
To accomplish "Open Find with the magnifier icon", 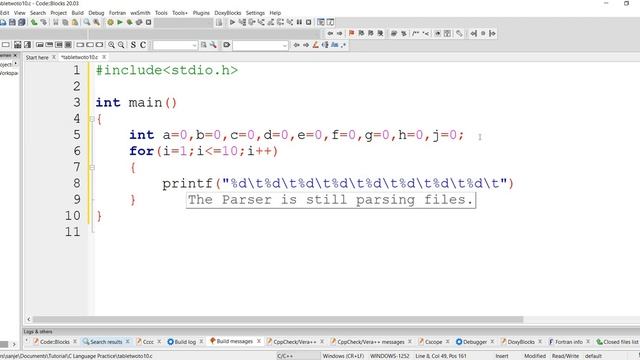I will pos(87,22).
